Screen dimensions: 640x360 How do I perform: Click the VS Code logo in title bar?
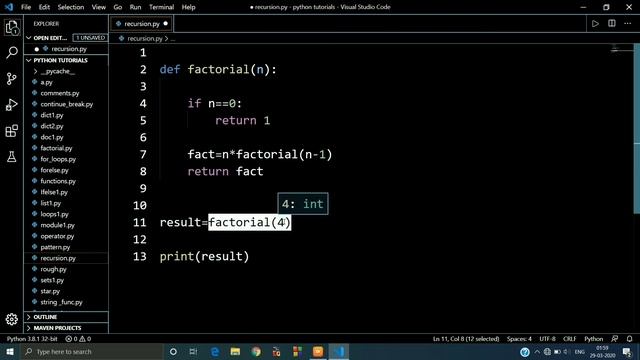9,7
